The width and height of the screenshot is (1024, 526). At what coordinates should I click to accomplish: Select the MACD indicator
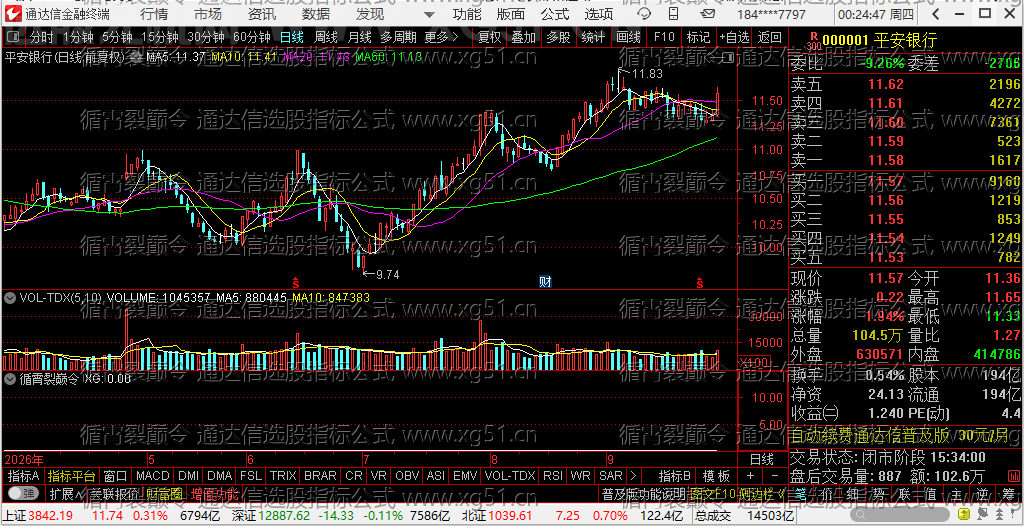tap(153, 476)
